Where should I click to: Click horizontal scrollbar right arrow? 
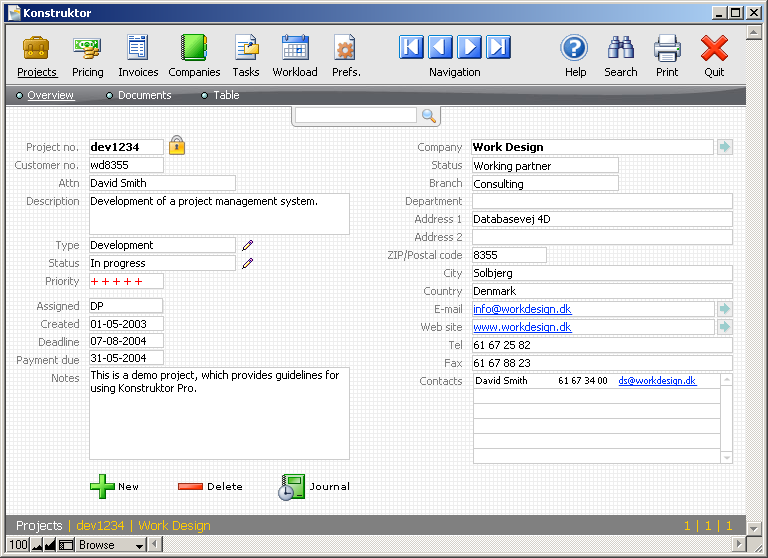click(739, 544)
